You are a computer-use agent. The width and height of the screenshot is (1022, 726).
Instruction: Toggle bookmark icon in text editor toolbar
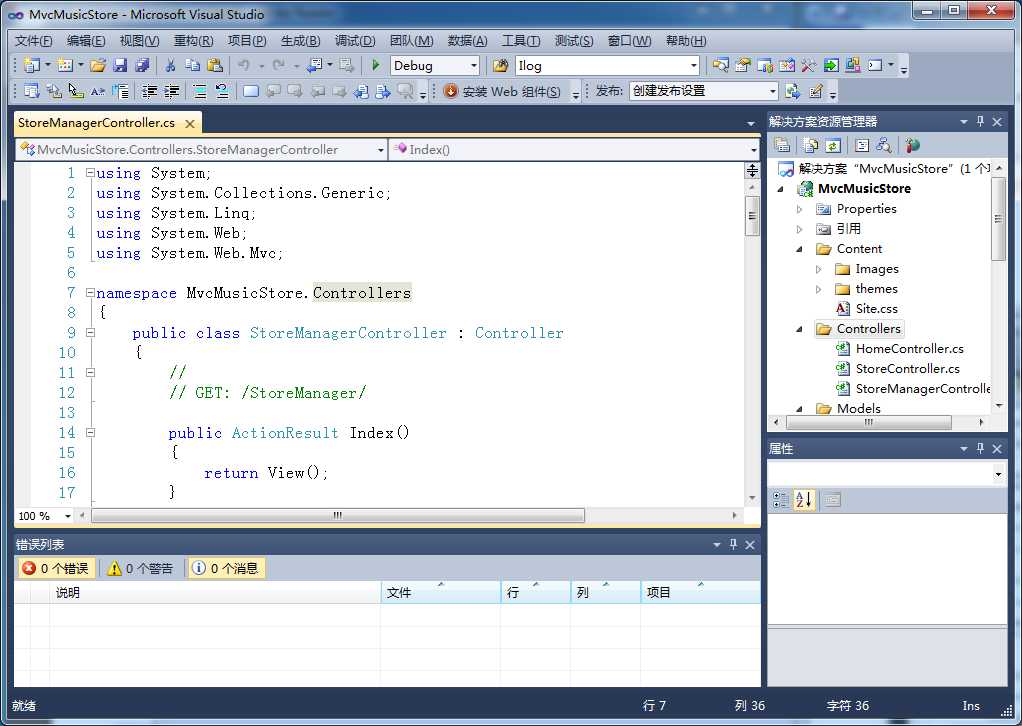(251, 91)
